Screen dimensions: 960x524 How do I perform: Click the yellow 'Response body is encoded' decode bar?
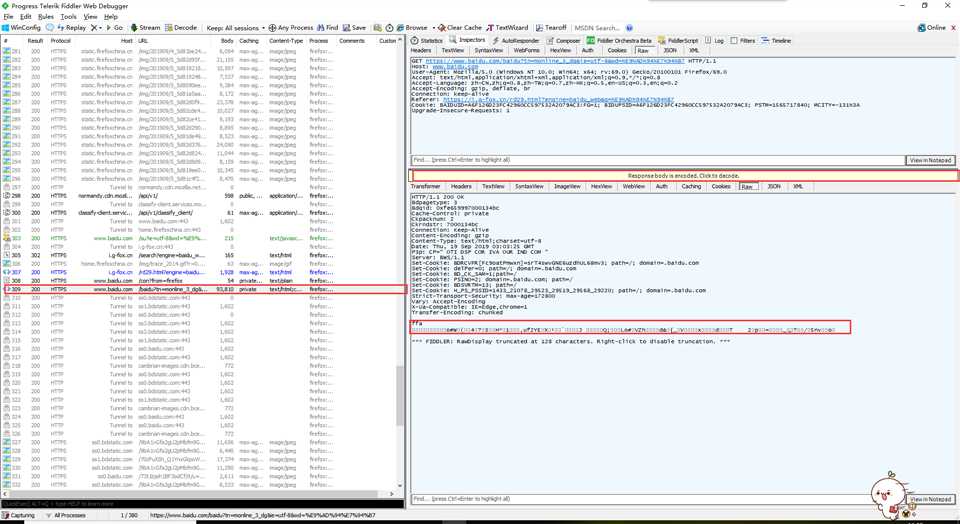click(684, 176)
